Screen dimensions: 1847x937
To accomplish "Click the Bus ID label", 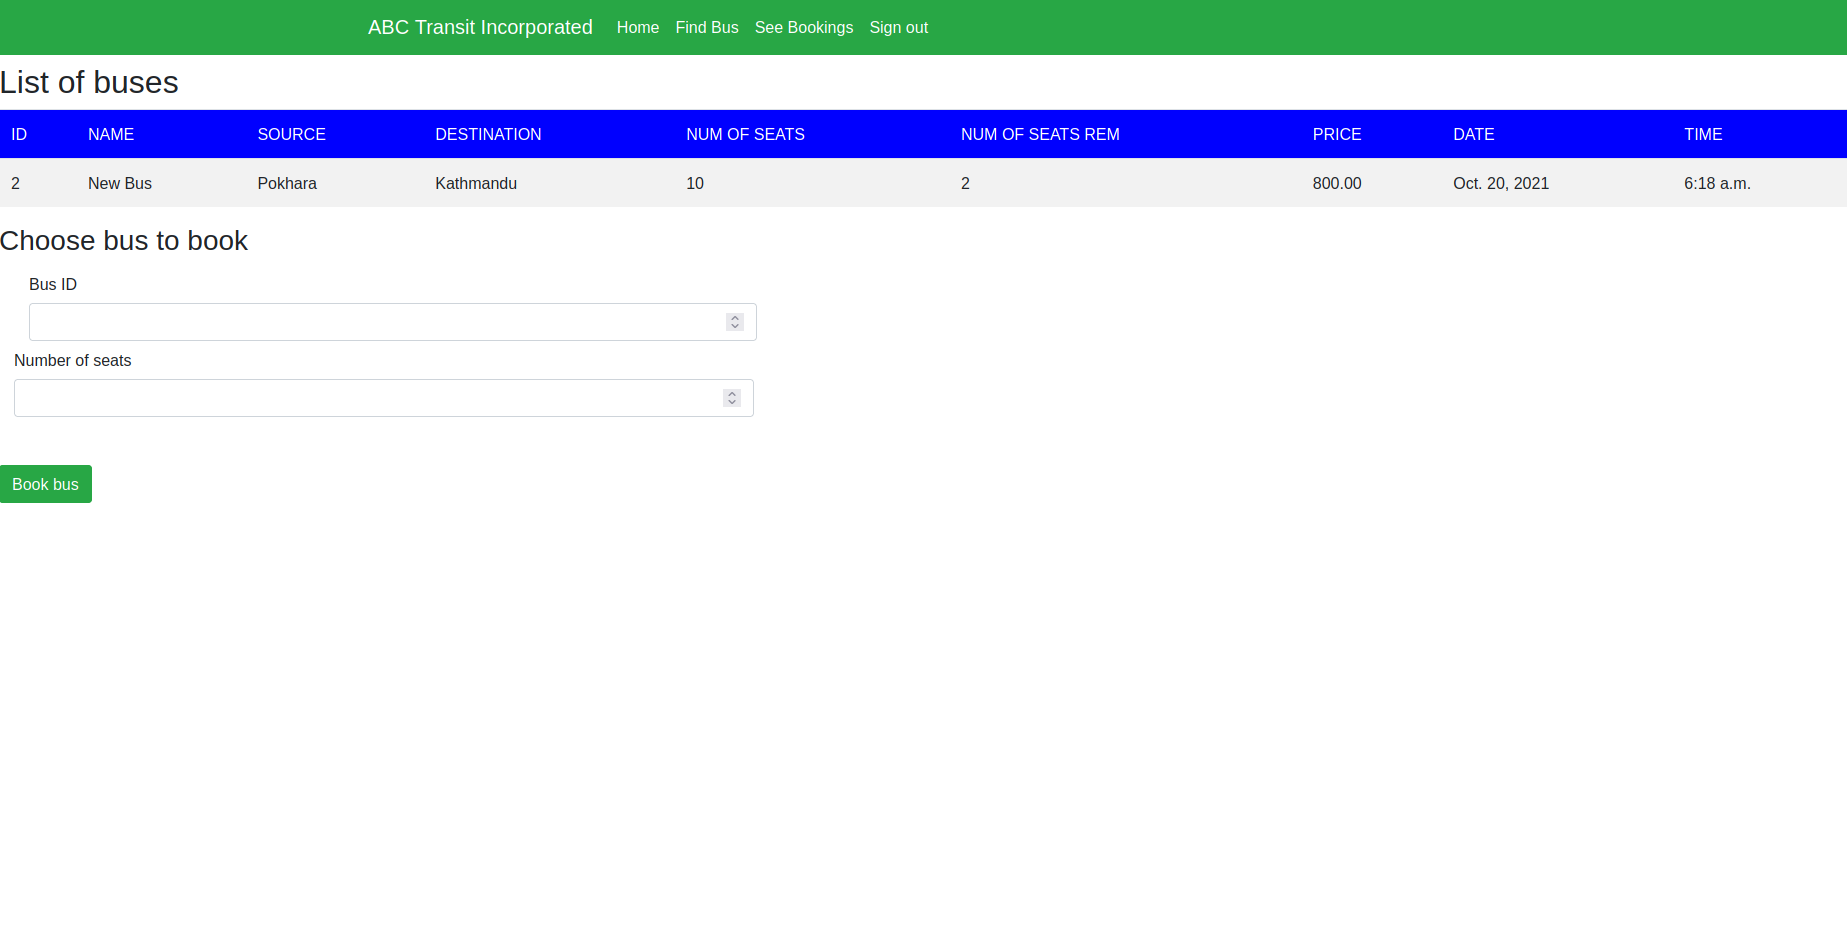I will (52, 284).
